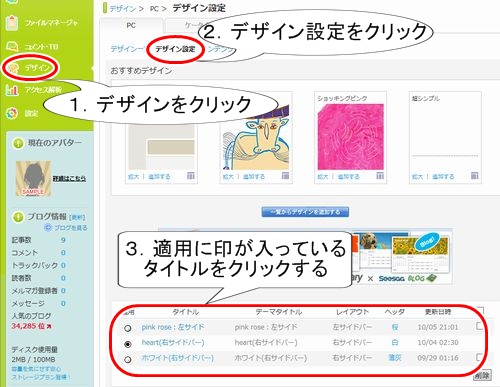Open the デザイン設定 sub tab

[175, 49]
